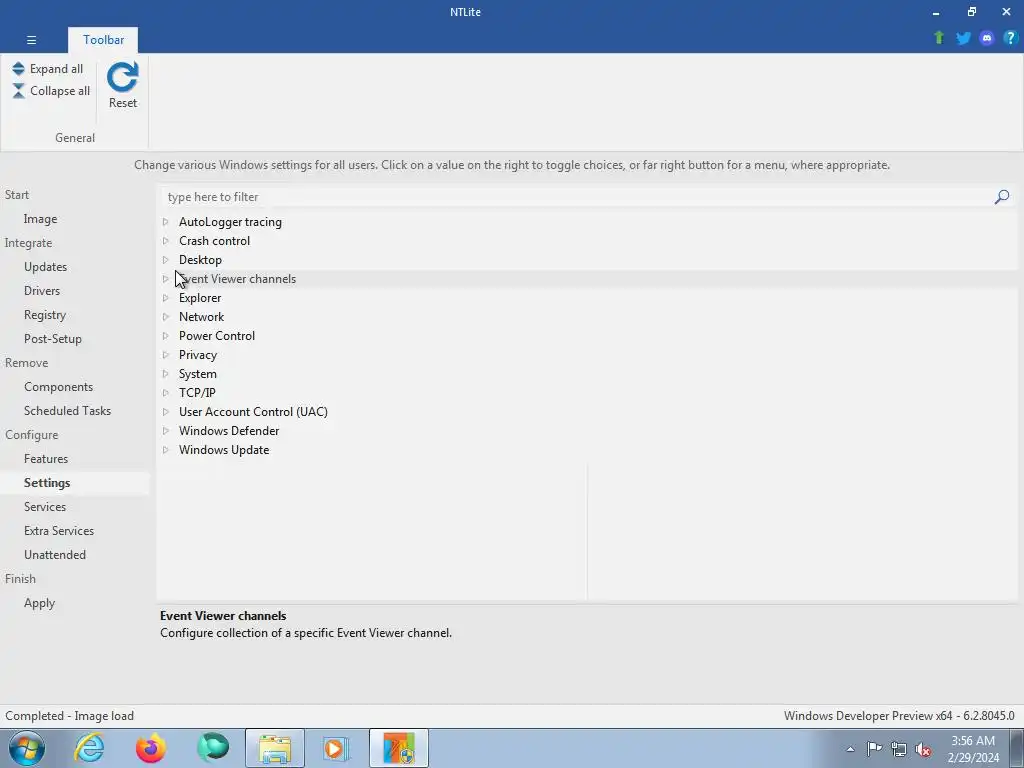The height and width of the screenshot is (768, 1024).
Task: Select the Power Control row text
Action: (x=217, y=336)
